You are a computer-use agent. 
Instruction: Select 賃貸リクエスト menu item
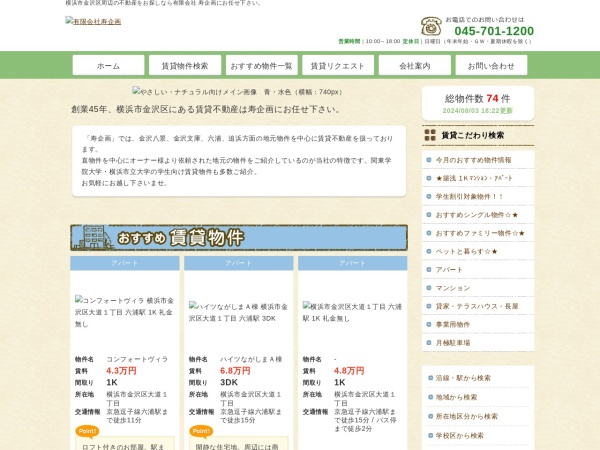(x=338, y=65)
